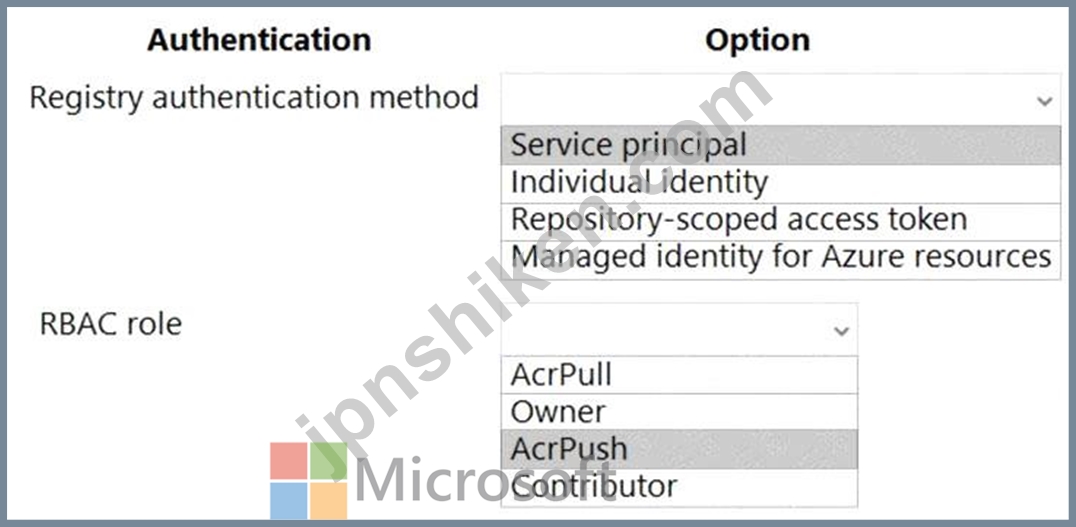
Task: Select the Service principal option
Action: click(781, 145)
